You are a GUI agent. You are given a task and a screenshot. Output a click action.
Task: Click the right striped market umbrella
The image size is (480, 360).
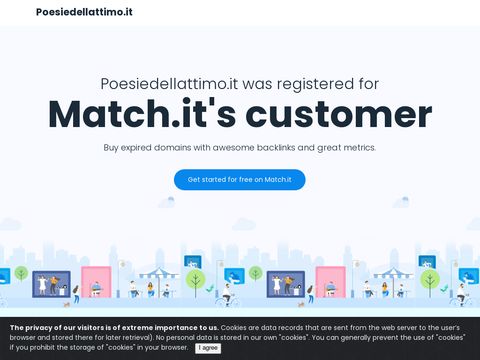click(393, 274)
